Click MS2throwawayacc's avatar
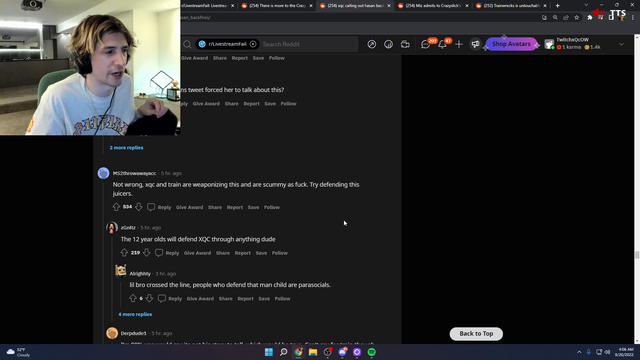The image size is (640, 360). [x=103, y=173]
